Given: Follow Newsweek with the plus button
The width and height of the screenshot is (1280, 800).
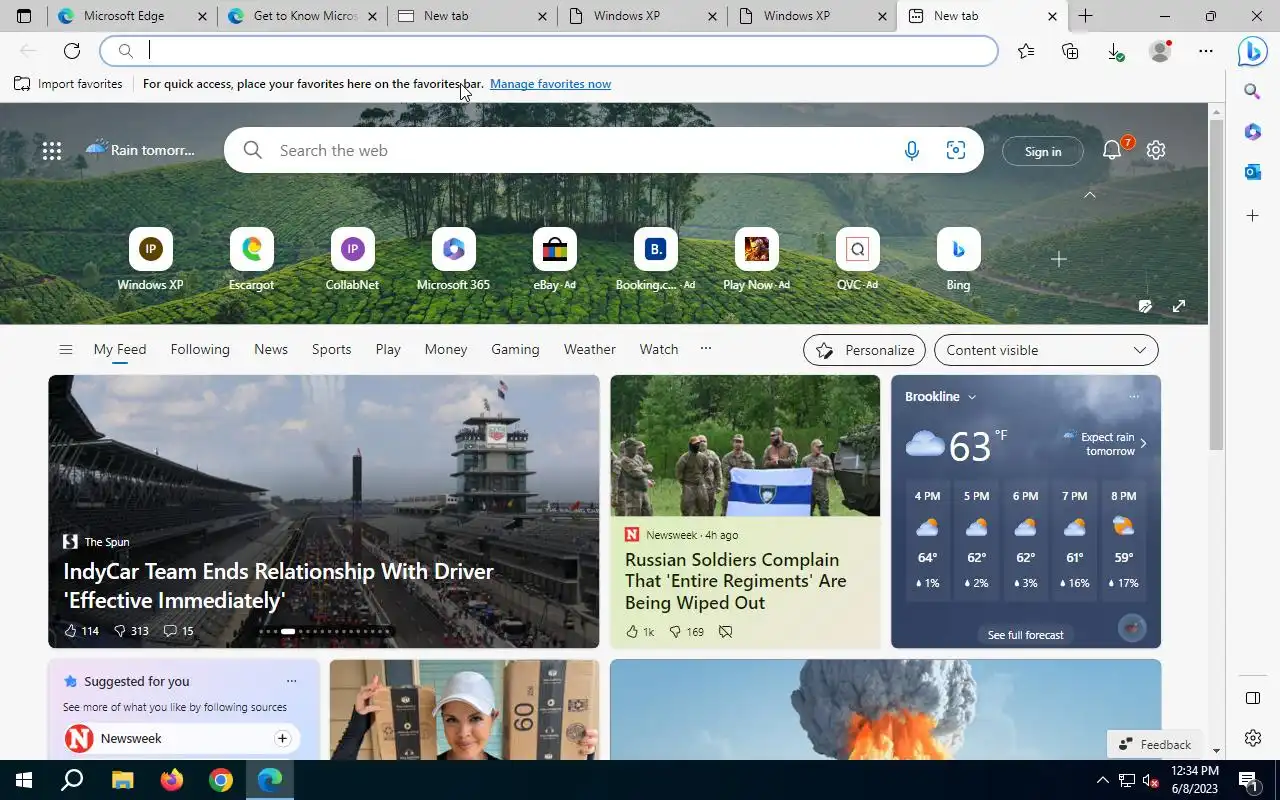Looking at the screenshot, I should pyautogui.click(x=282, y=738).
